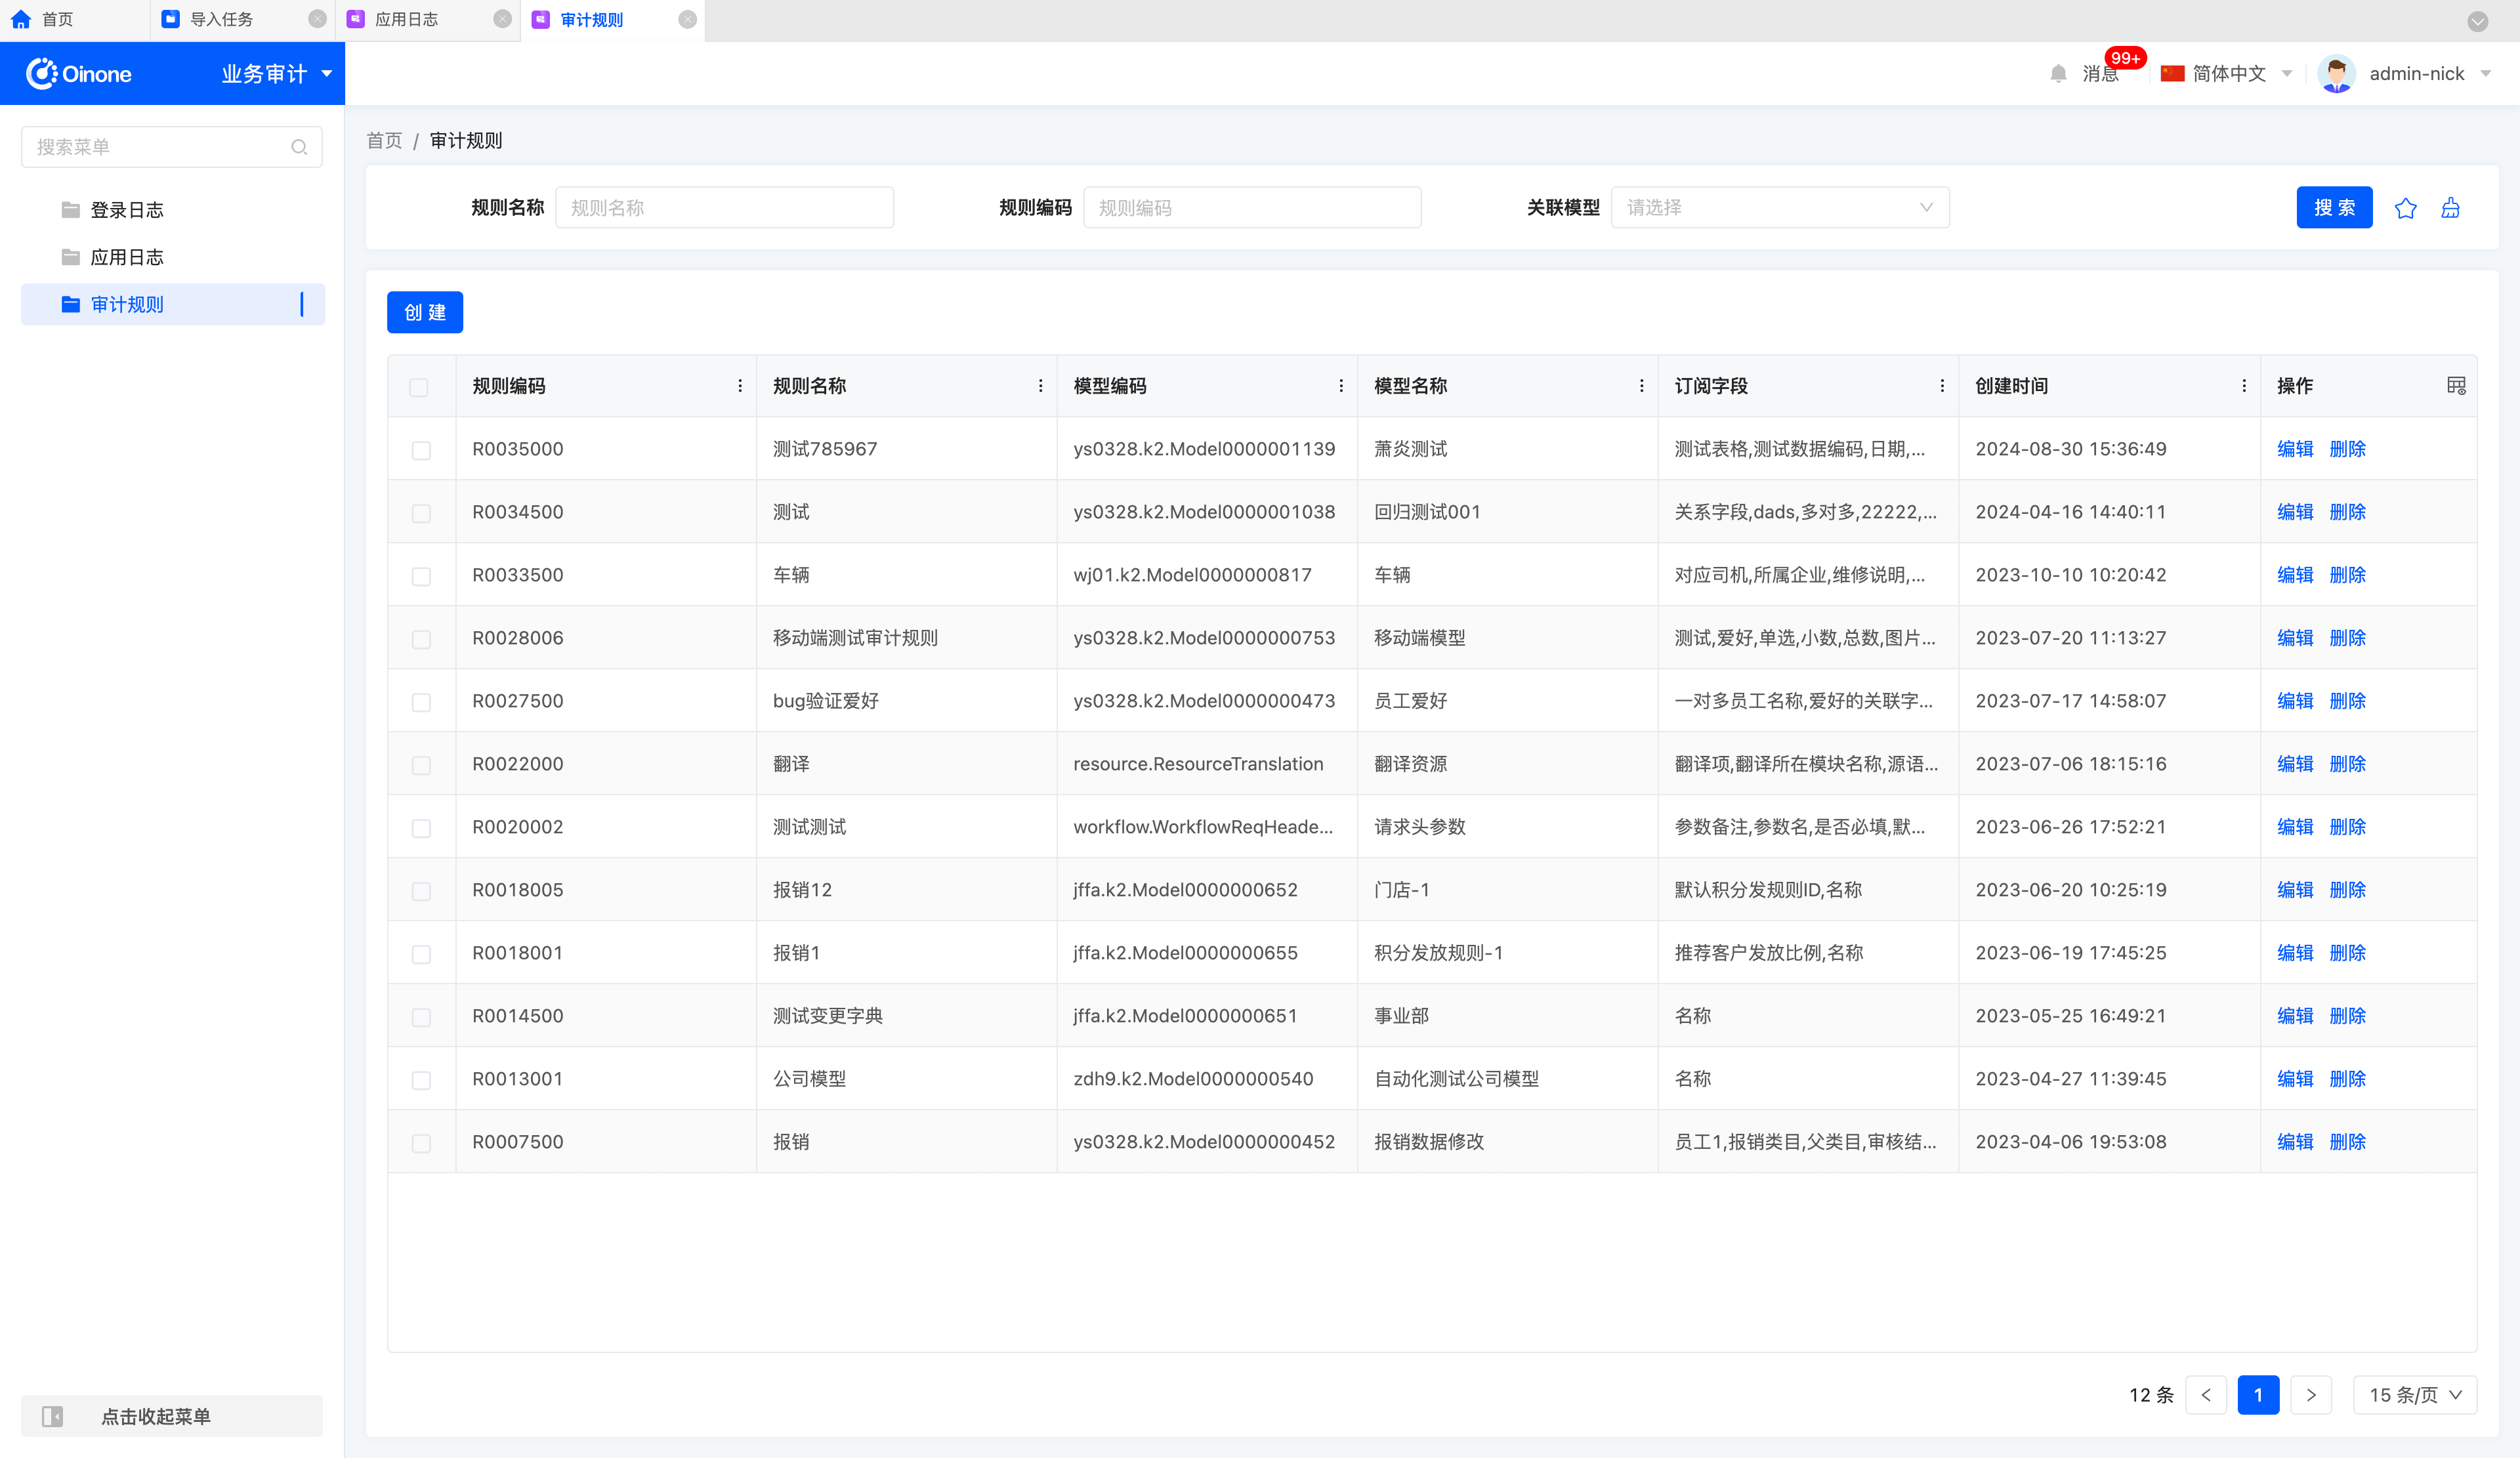Click the notification bell icon
The image size is (2520, 1458).
coord(2058,73)
